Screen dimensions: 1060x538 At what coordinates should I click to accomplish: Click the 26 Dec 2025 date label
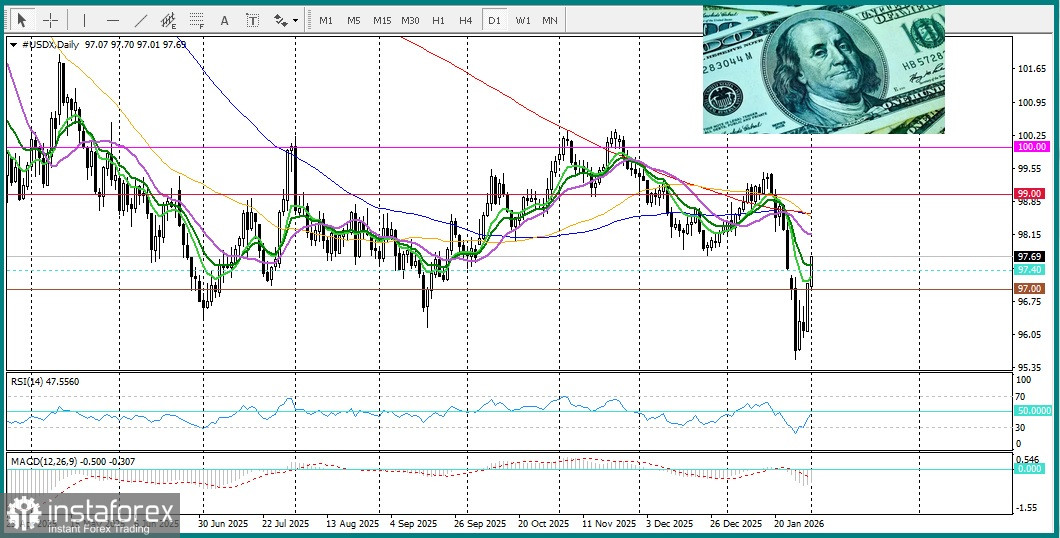point(737,524)
